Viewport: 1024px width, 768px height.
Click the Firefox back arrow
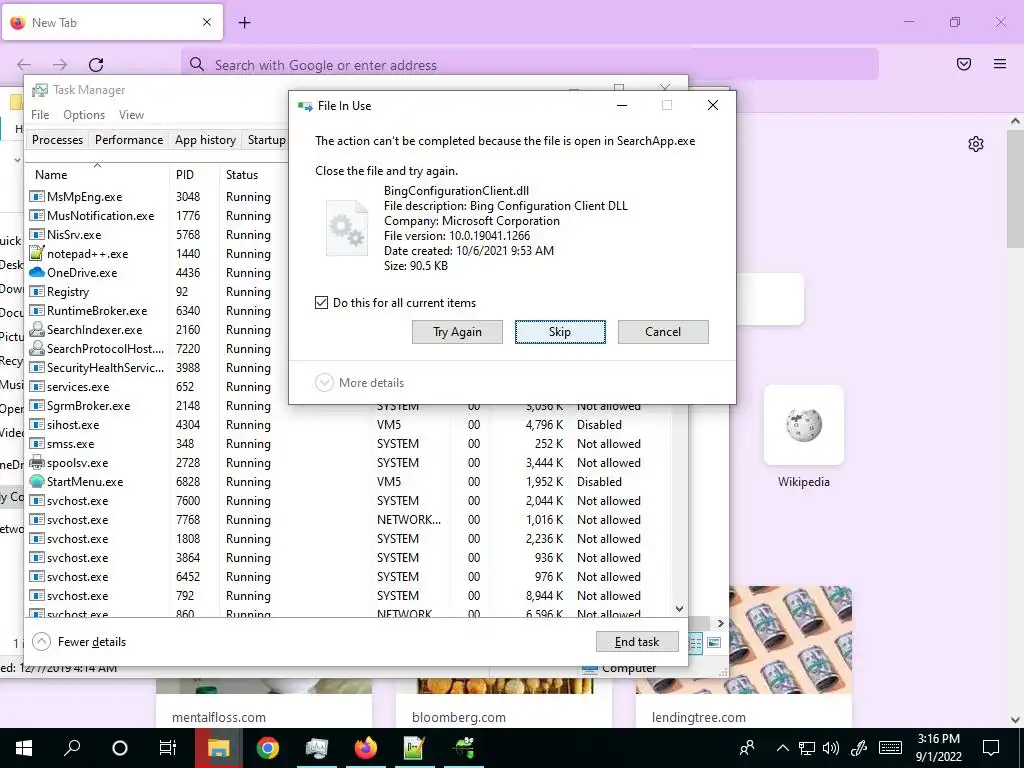[x=24, y=65]
